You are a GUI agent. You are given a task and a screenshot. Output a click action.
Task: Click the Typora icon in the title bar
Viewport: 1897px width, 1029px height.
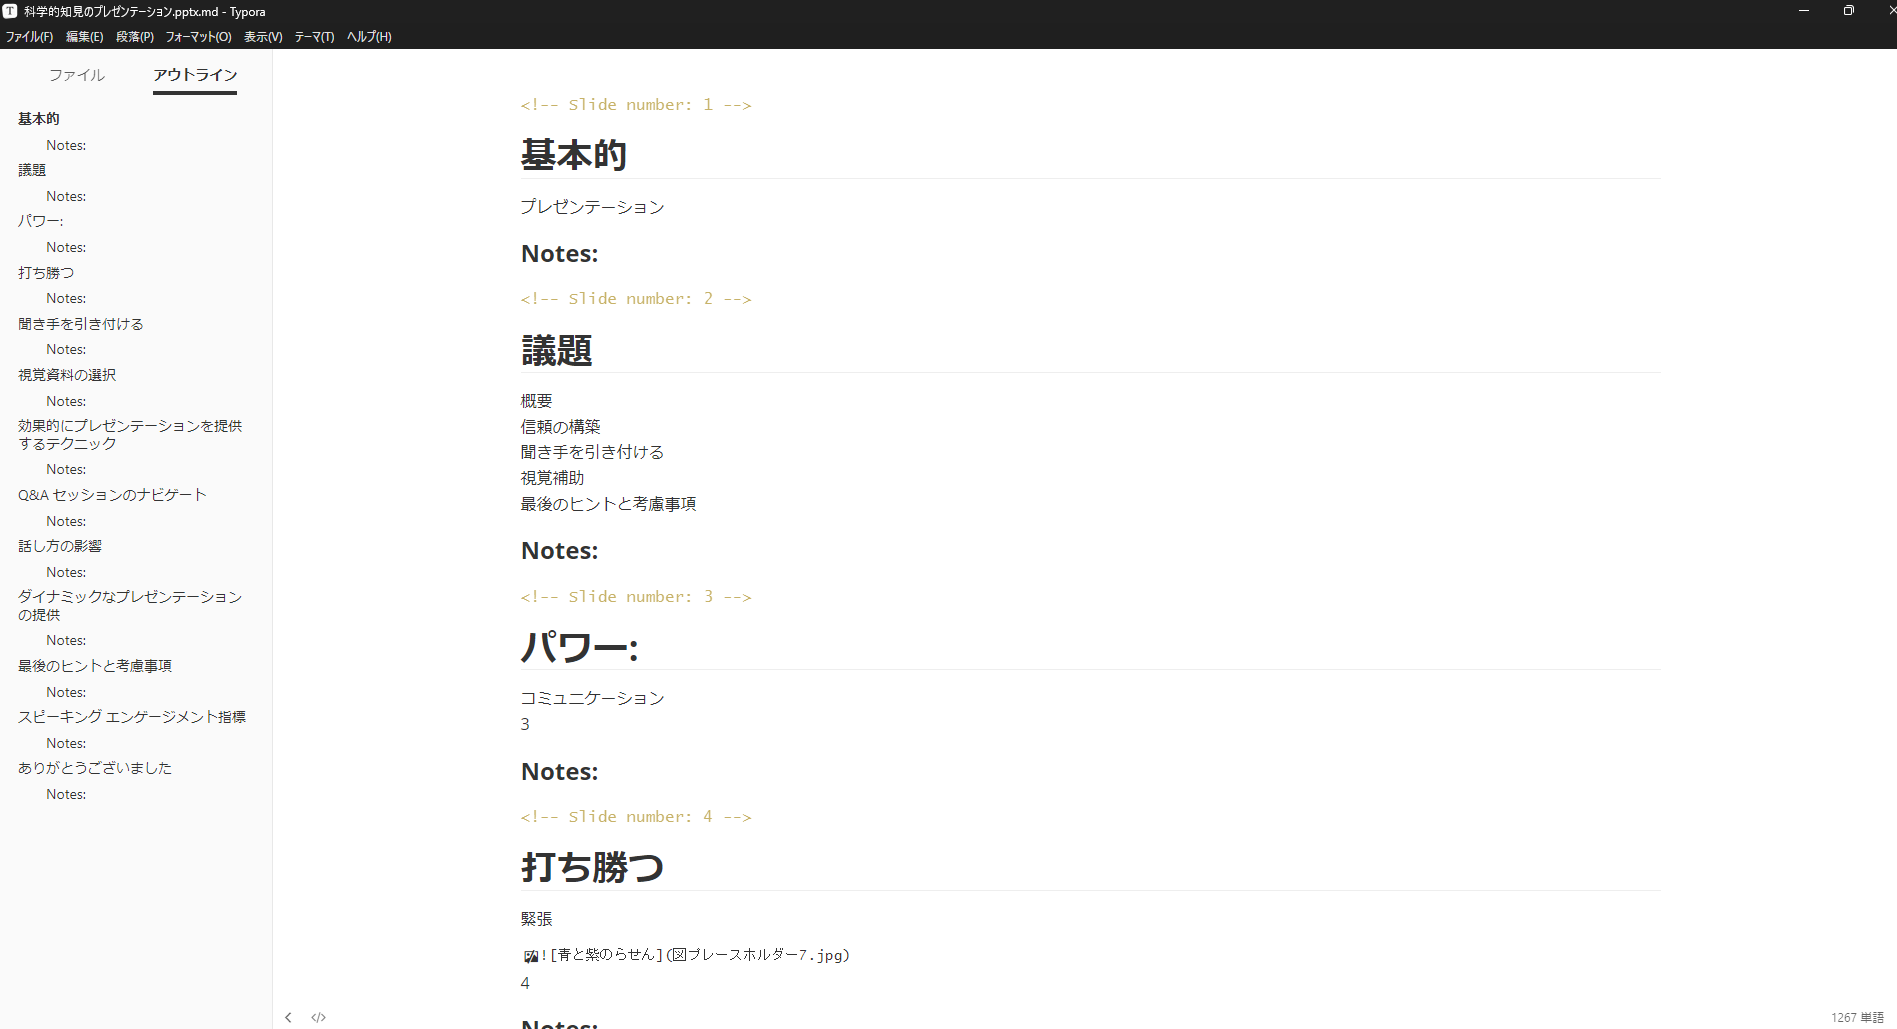[x=9, y=11]
